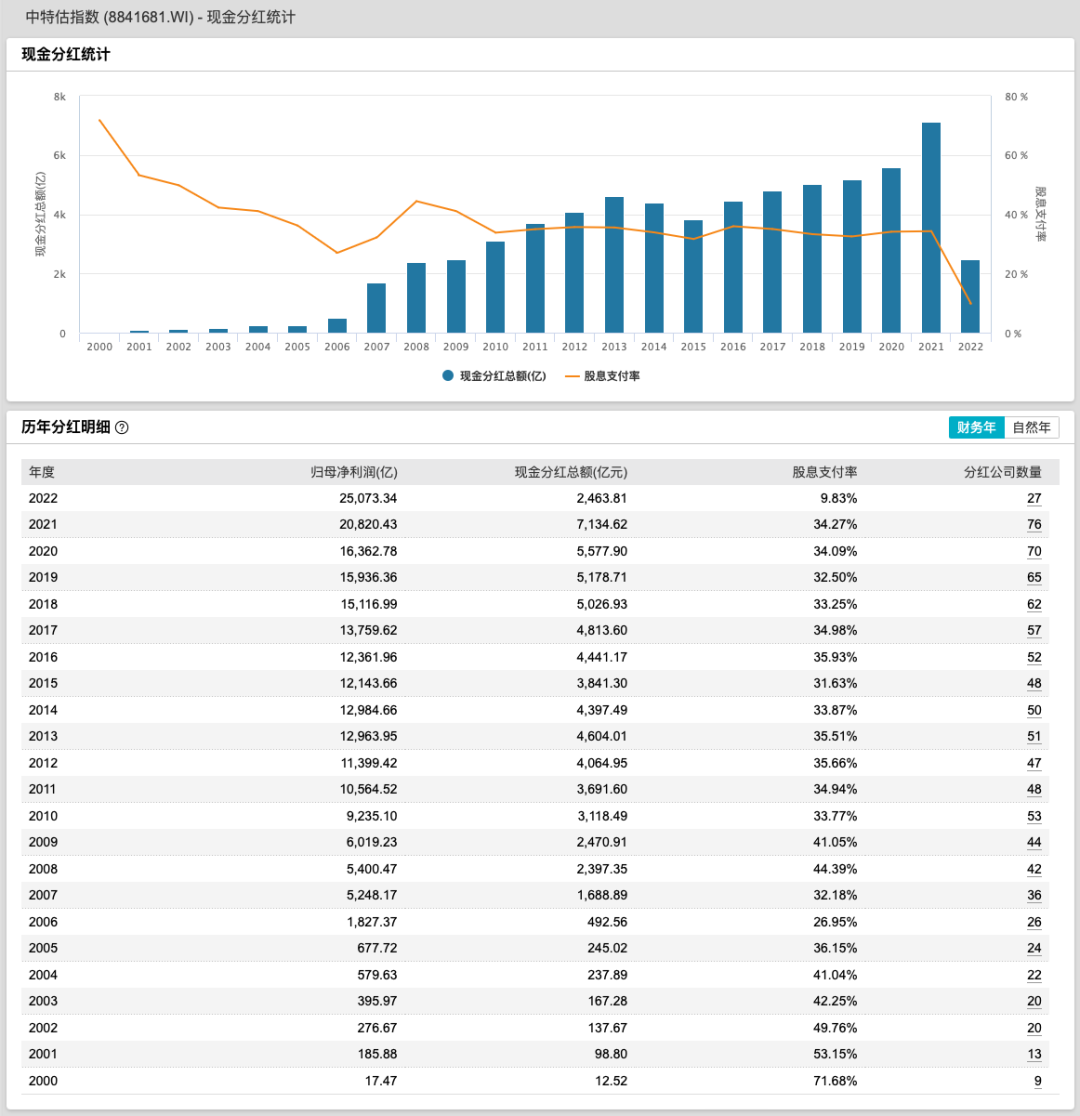1080x1116 pixels.
Task: Click payout ratio 9.83%
Action: pos(839,498)
